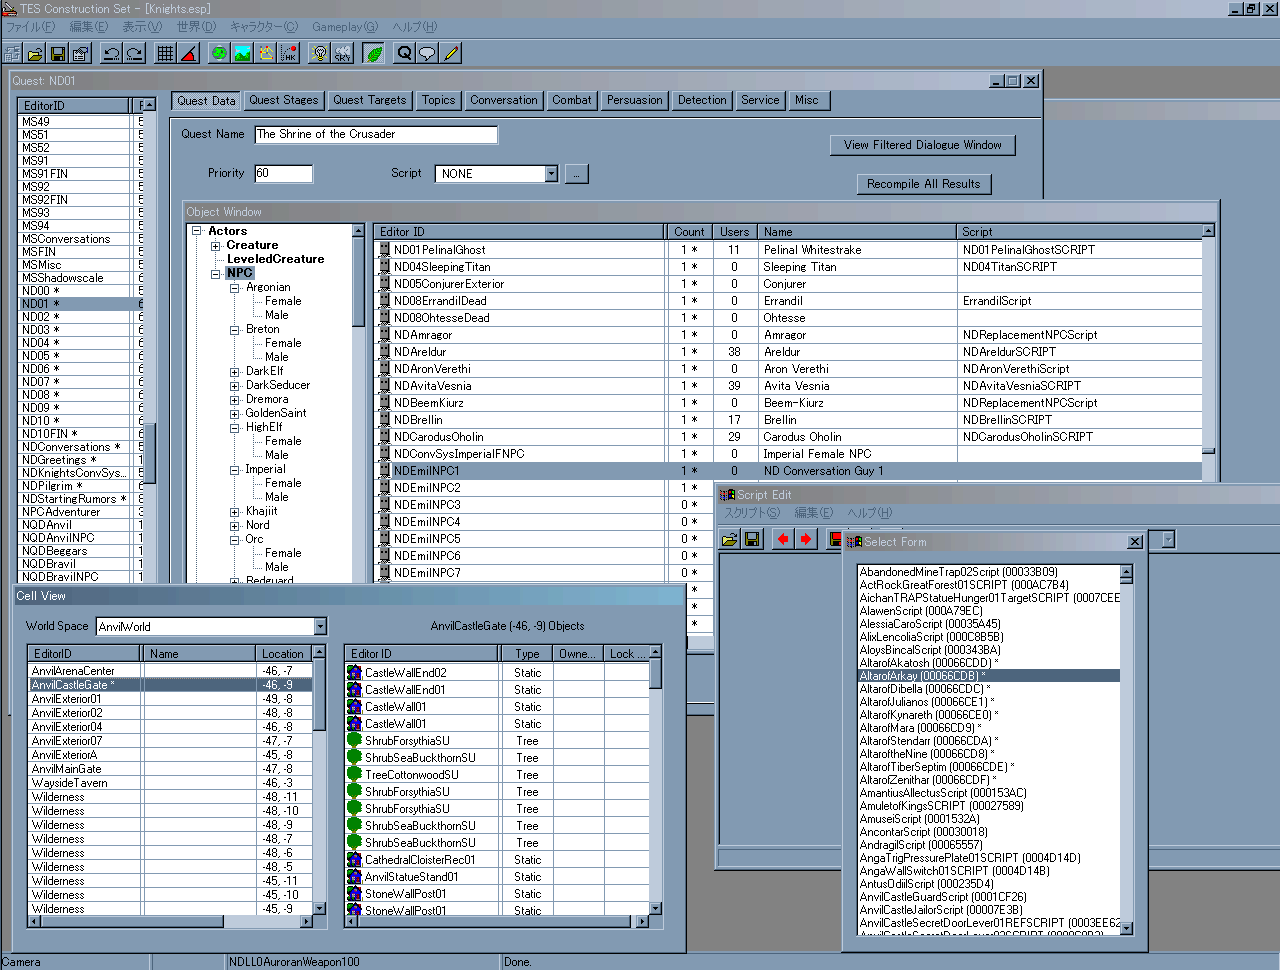Click the Quest Name input field
This screenshot has width=1280, height=970.
click(x=376, y=134)
